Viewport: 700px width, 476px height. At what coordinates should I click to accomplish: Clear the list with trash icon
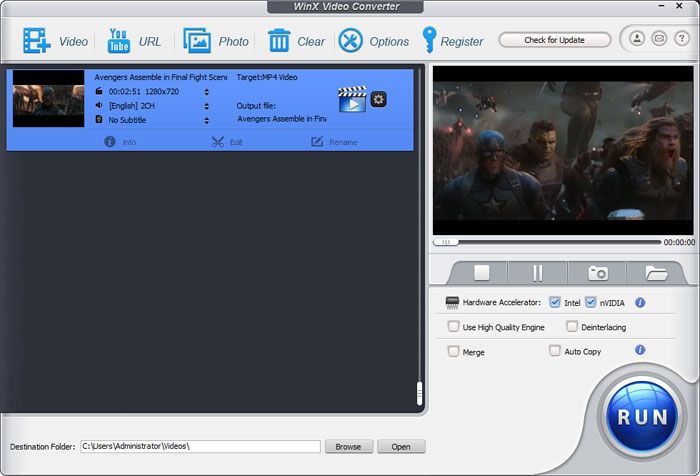[x=279, y=41]
